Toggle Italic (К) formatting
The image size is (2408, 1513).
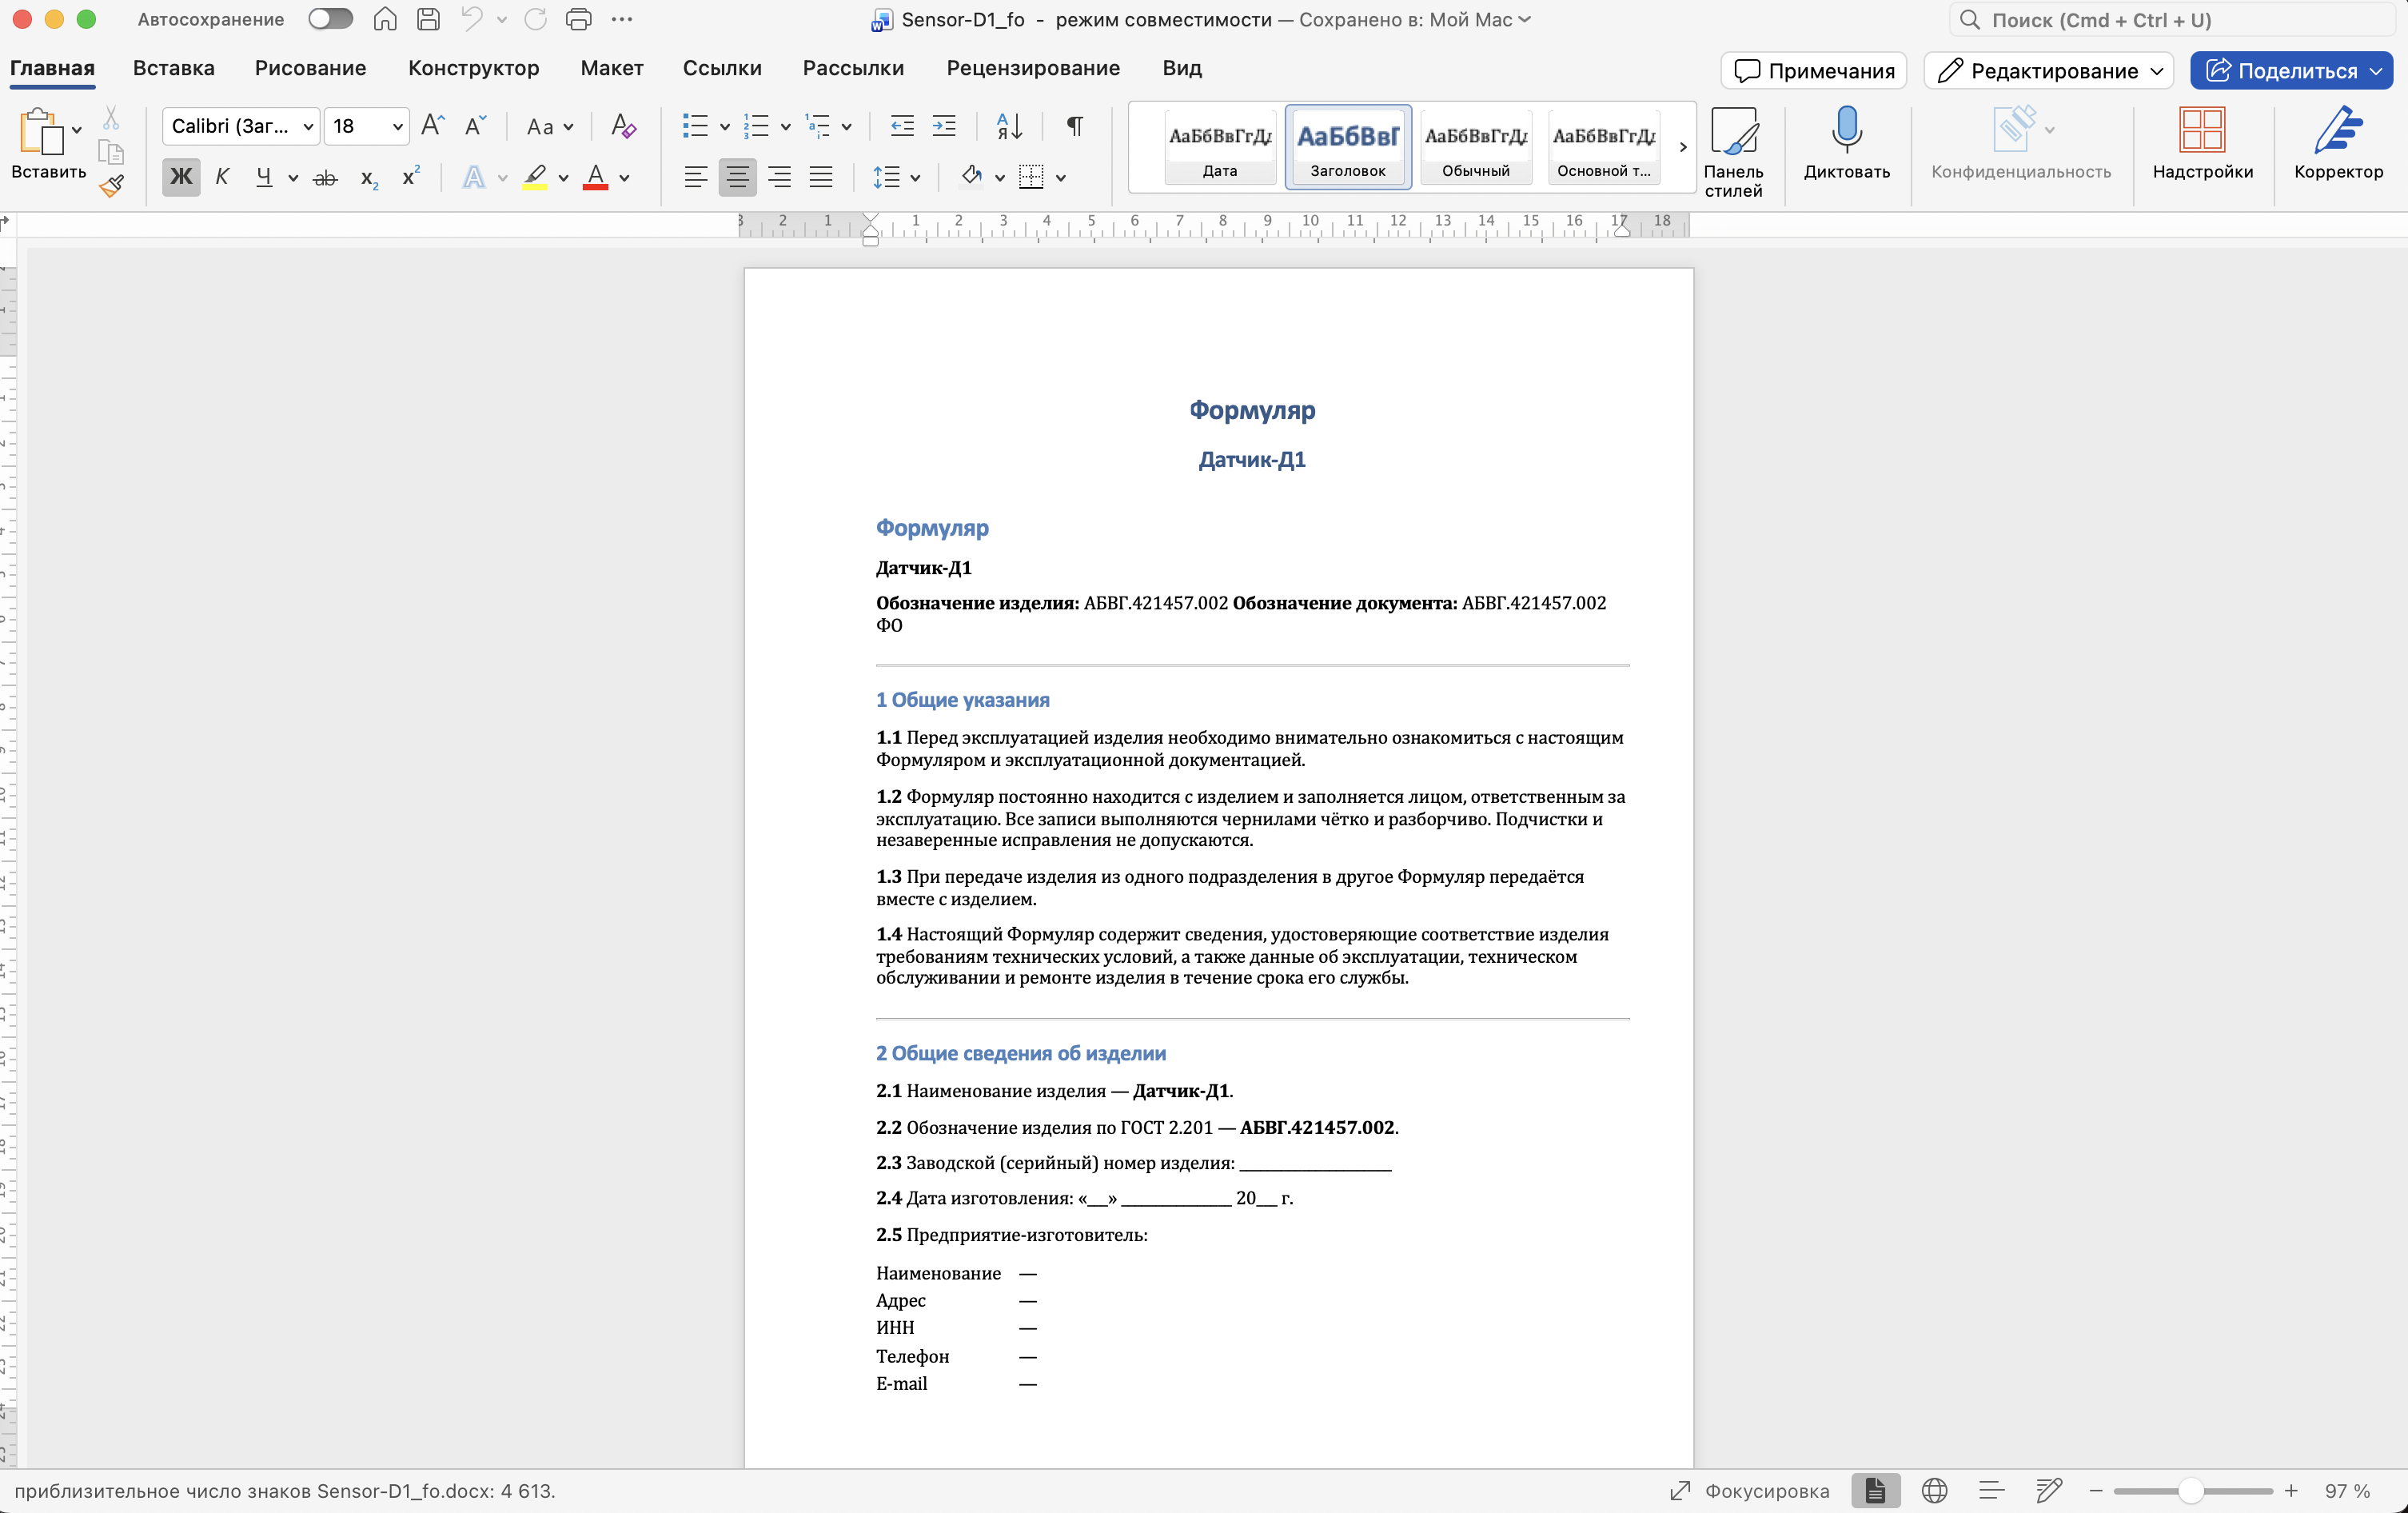pyautogui.click(x=222, y=177)
